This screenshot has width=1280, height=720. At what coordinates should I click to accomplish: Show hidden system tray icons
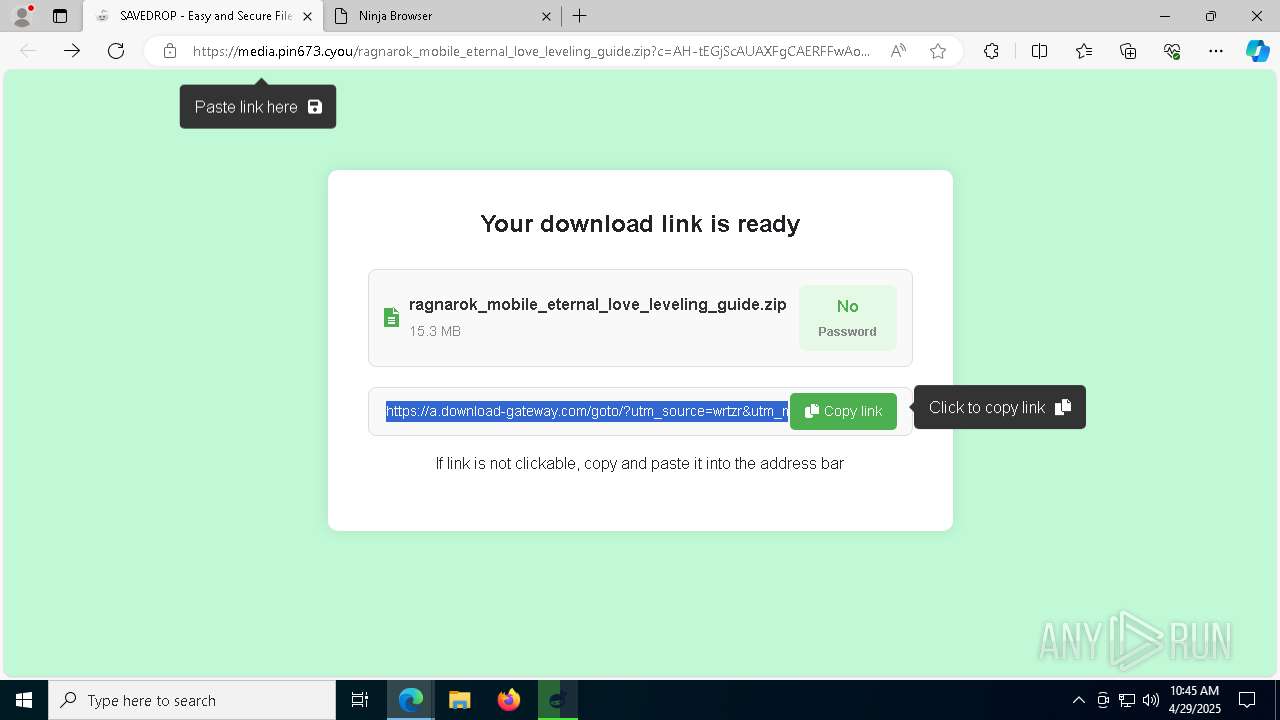(1078, 700)
